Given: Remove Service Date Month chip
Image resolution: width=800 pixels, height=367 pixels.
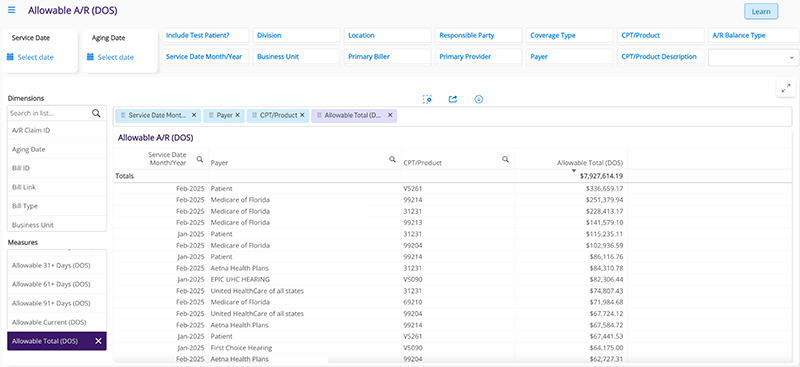Looking at the screenshot, I should [194, 115].
